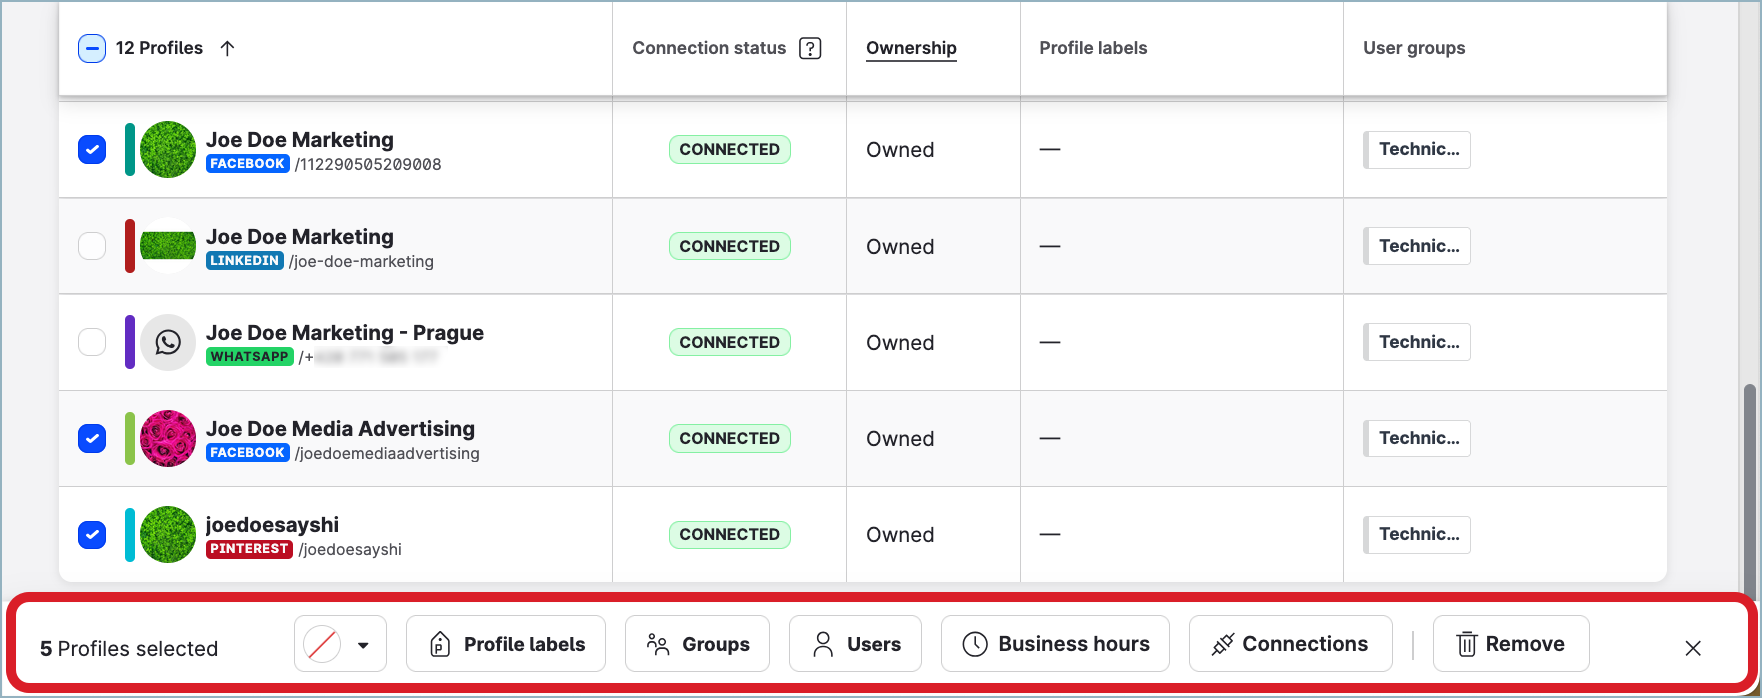Select the Joe Doe Marketing LinkedIn profile checkbox
The height and width of the screenshot is (698, 1762).
click(92, 246)
